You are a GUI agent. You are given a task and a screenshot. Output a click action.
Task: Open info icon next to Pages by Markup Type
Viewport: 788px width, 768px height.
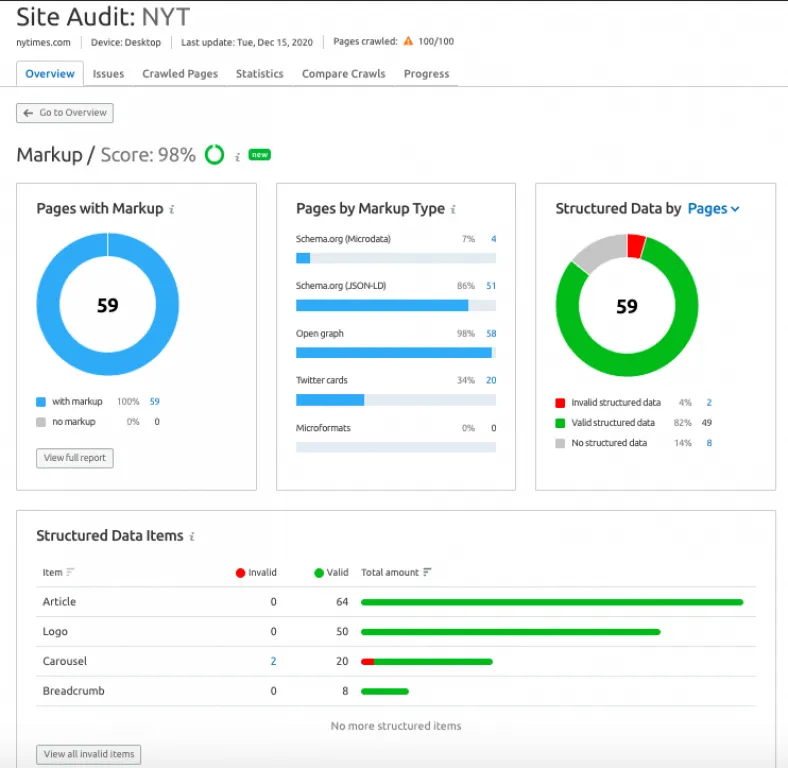pyautogui.click(x=453, y=209)
